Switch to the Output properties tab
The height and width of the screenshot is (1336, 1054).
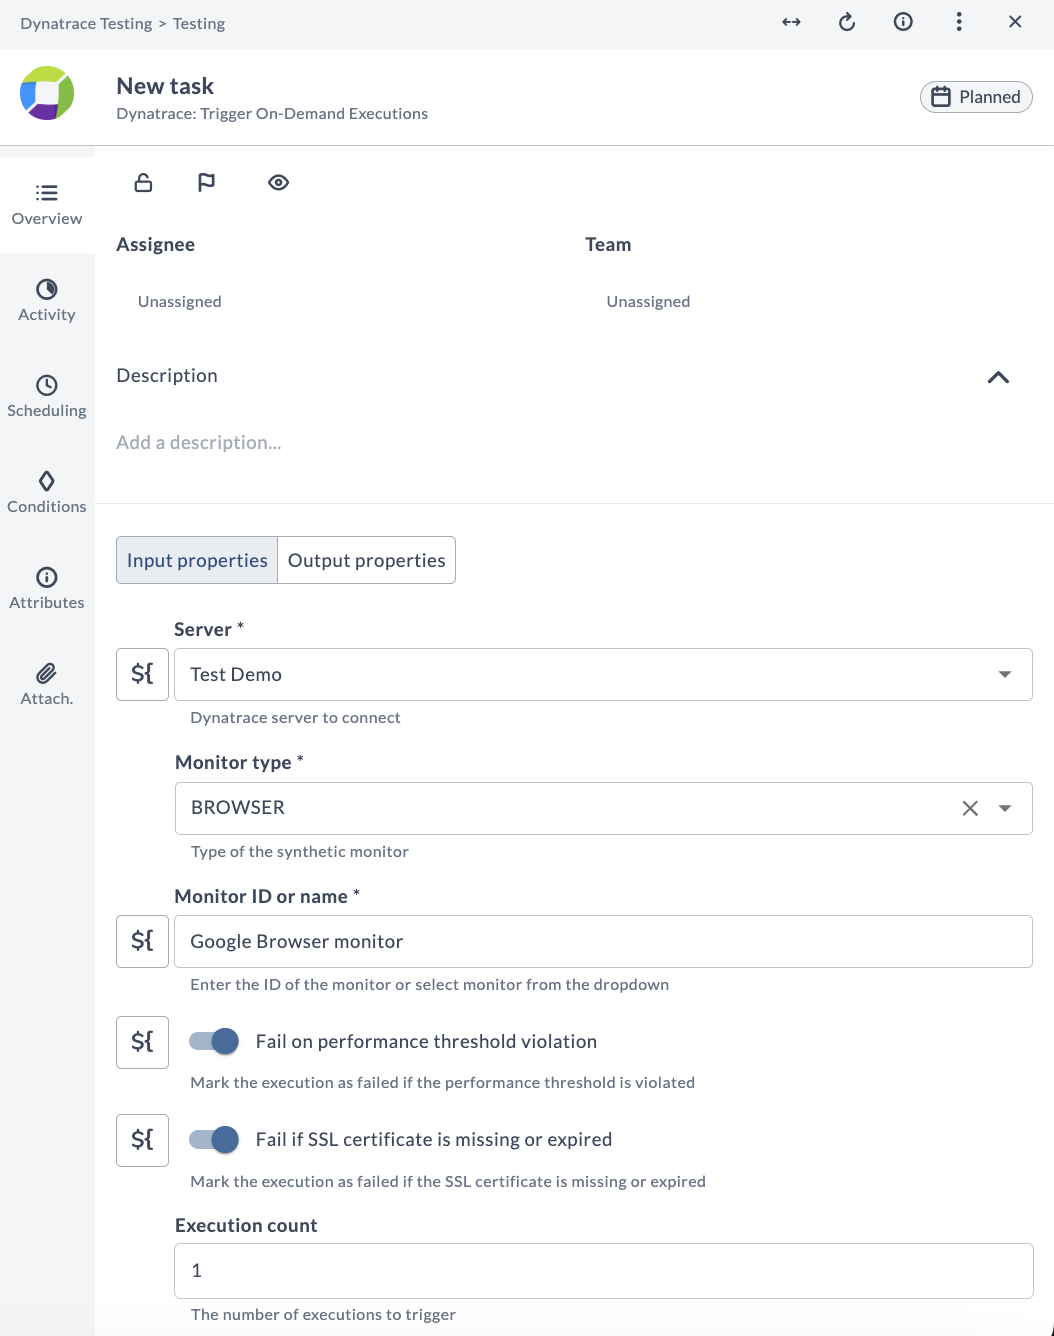(366, 560)
